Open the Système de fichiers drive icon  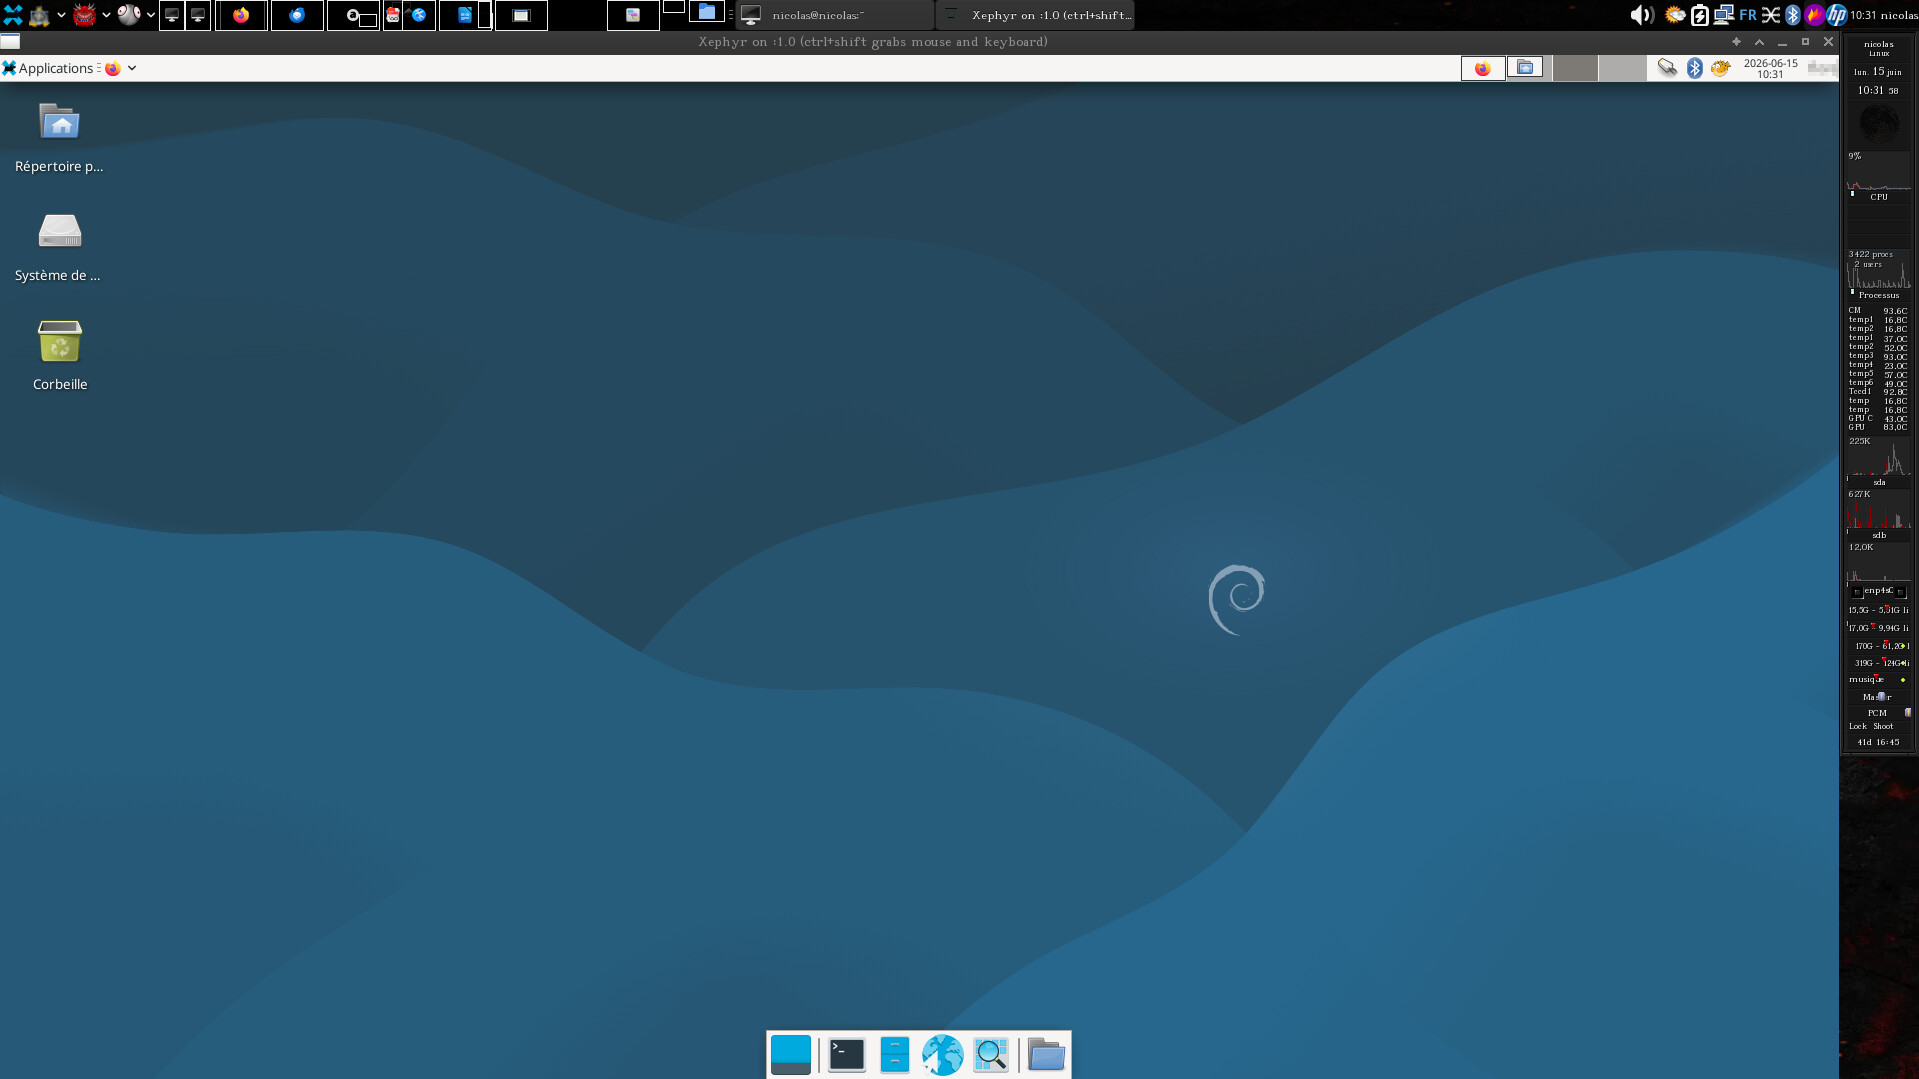[59, 247]
